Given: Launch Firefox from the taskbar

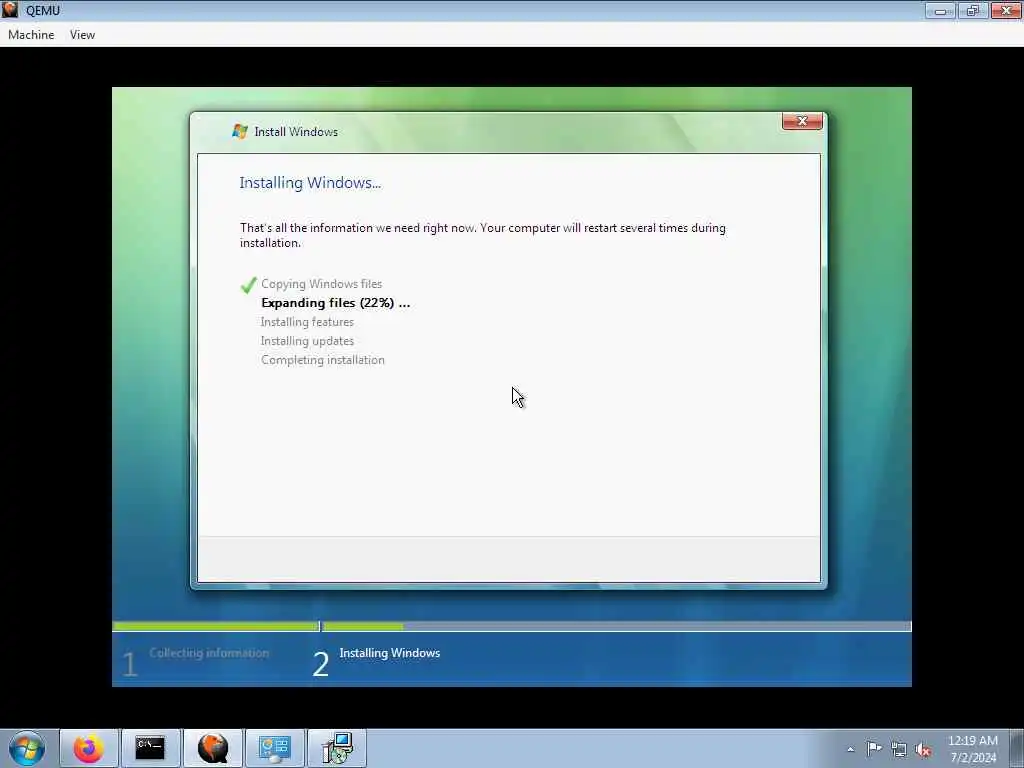Looking at the screenshot, I should pyautogui.click(x=89, y=748).
